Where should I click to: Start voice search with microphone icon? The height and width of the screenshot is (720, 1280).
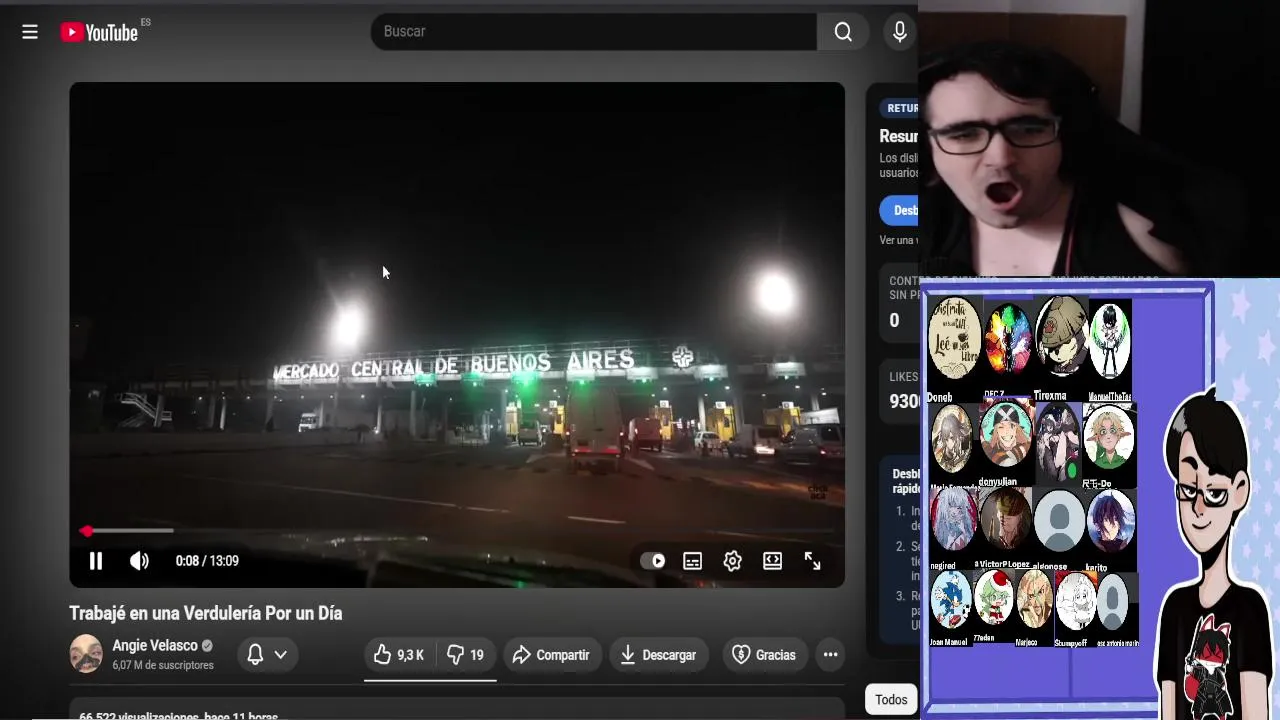pyautogui.click(x=900, y=32)
